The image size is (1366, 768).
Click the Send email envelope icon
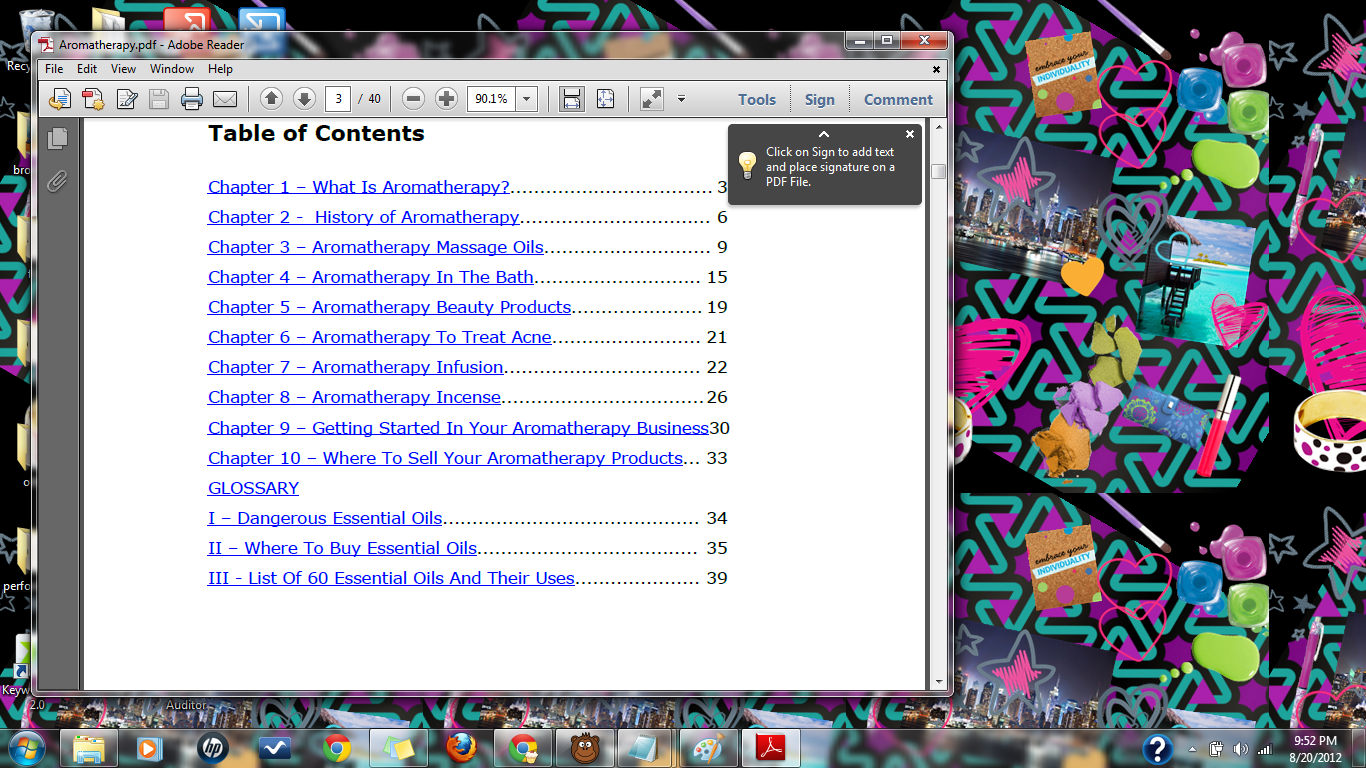coord(225,99)
